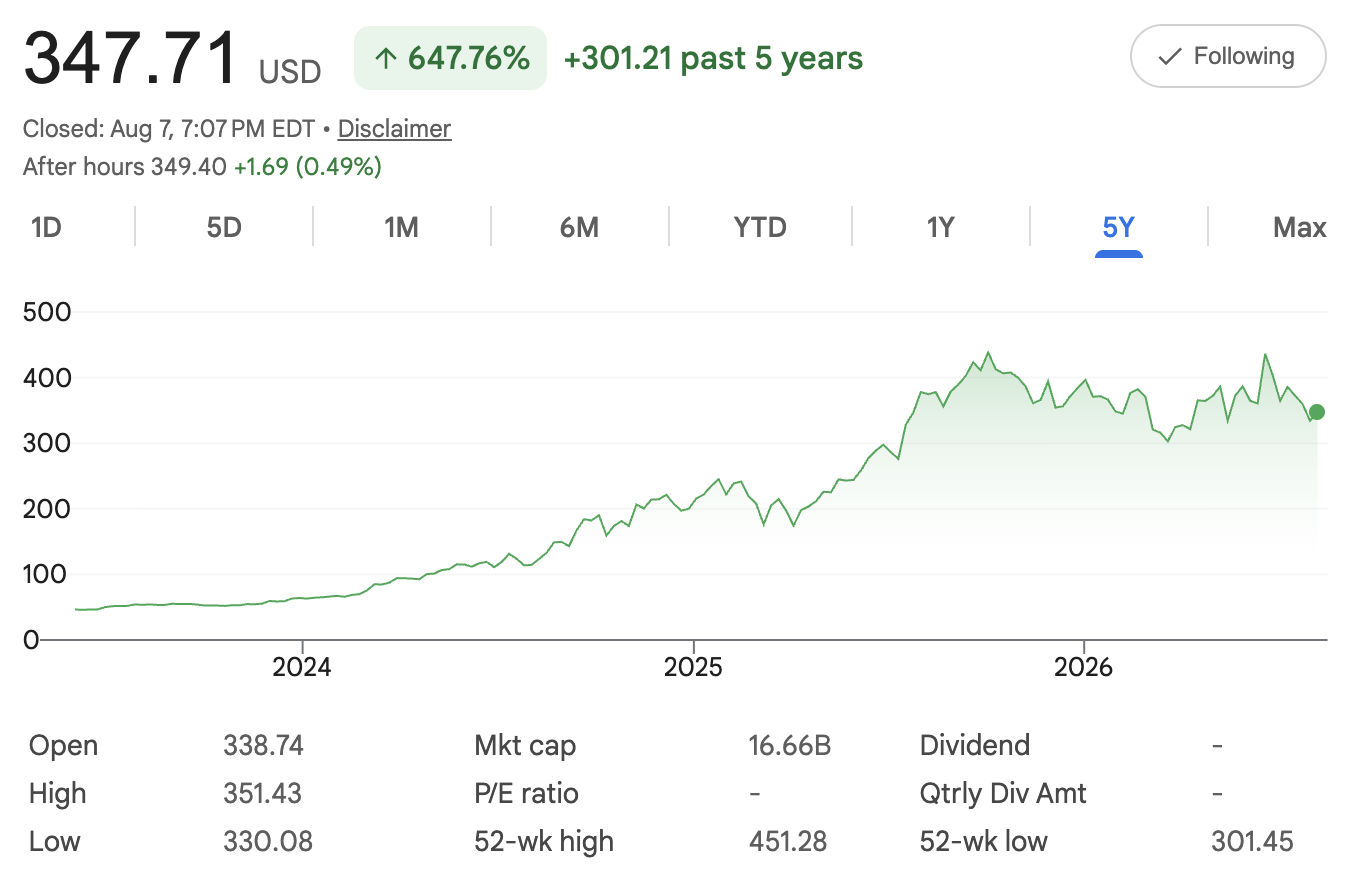This screenshot has width=1348, height=876.
Task: Switch to the 1Y range tab
Action: (940, 227)
